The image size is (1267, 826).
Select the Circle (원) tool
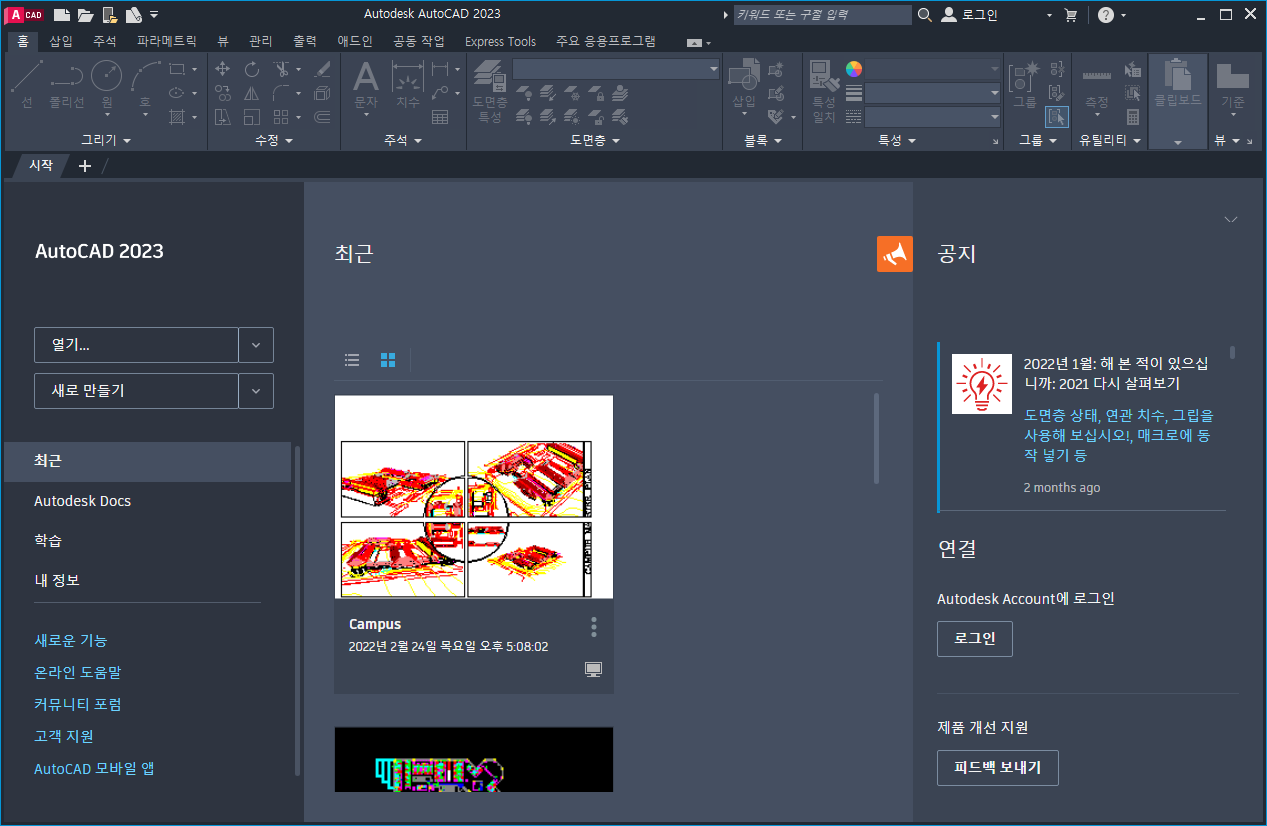click(x=107, y=84)
